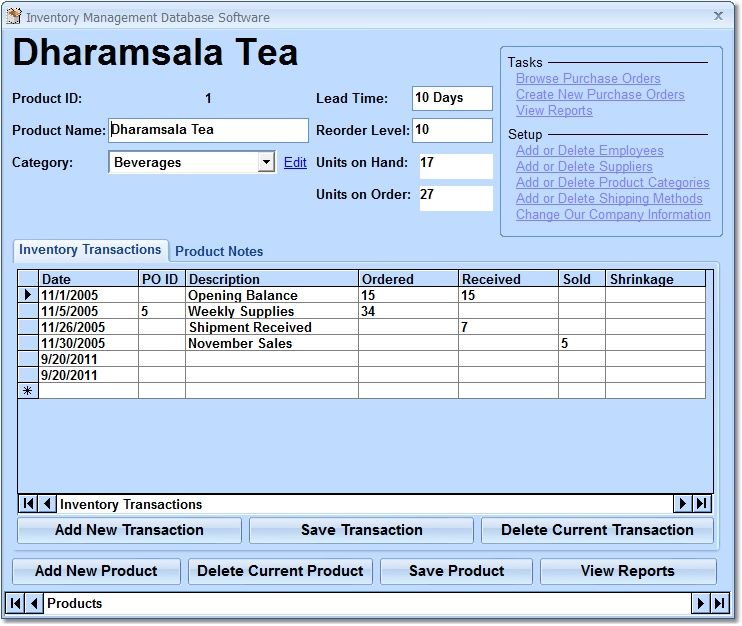
Task: Click the Add New Transaction button
Action: tap(129, 530)
